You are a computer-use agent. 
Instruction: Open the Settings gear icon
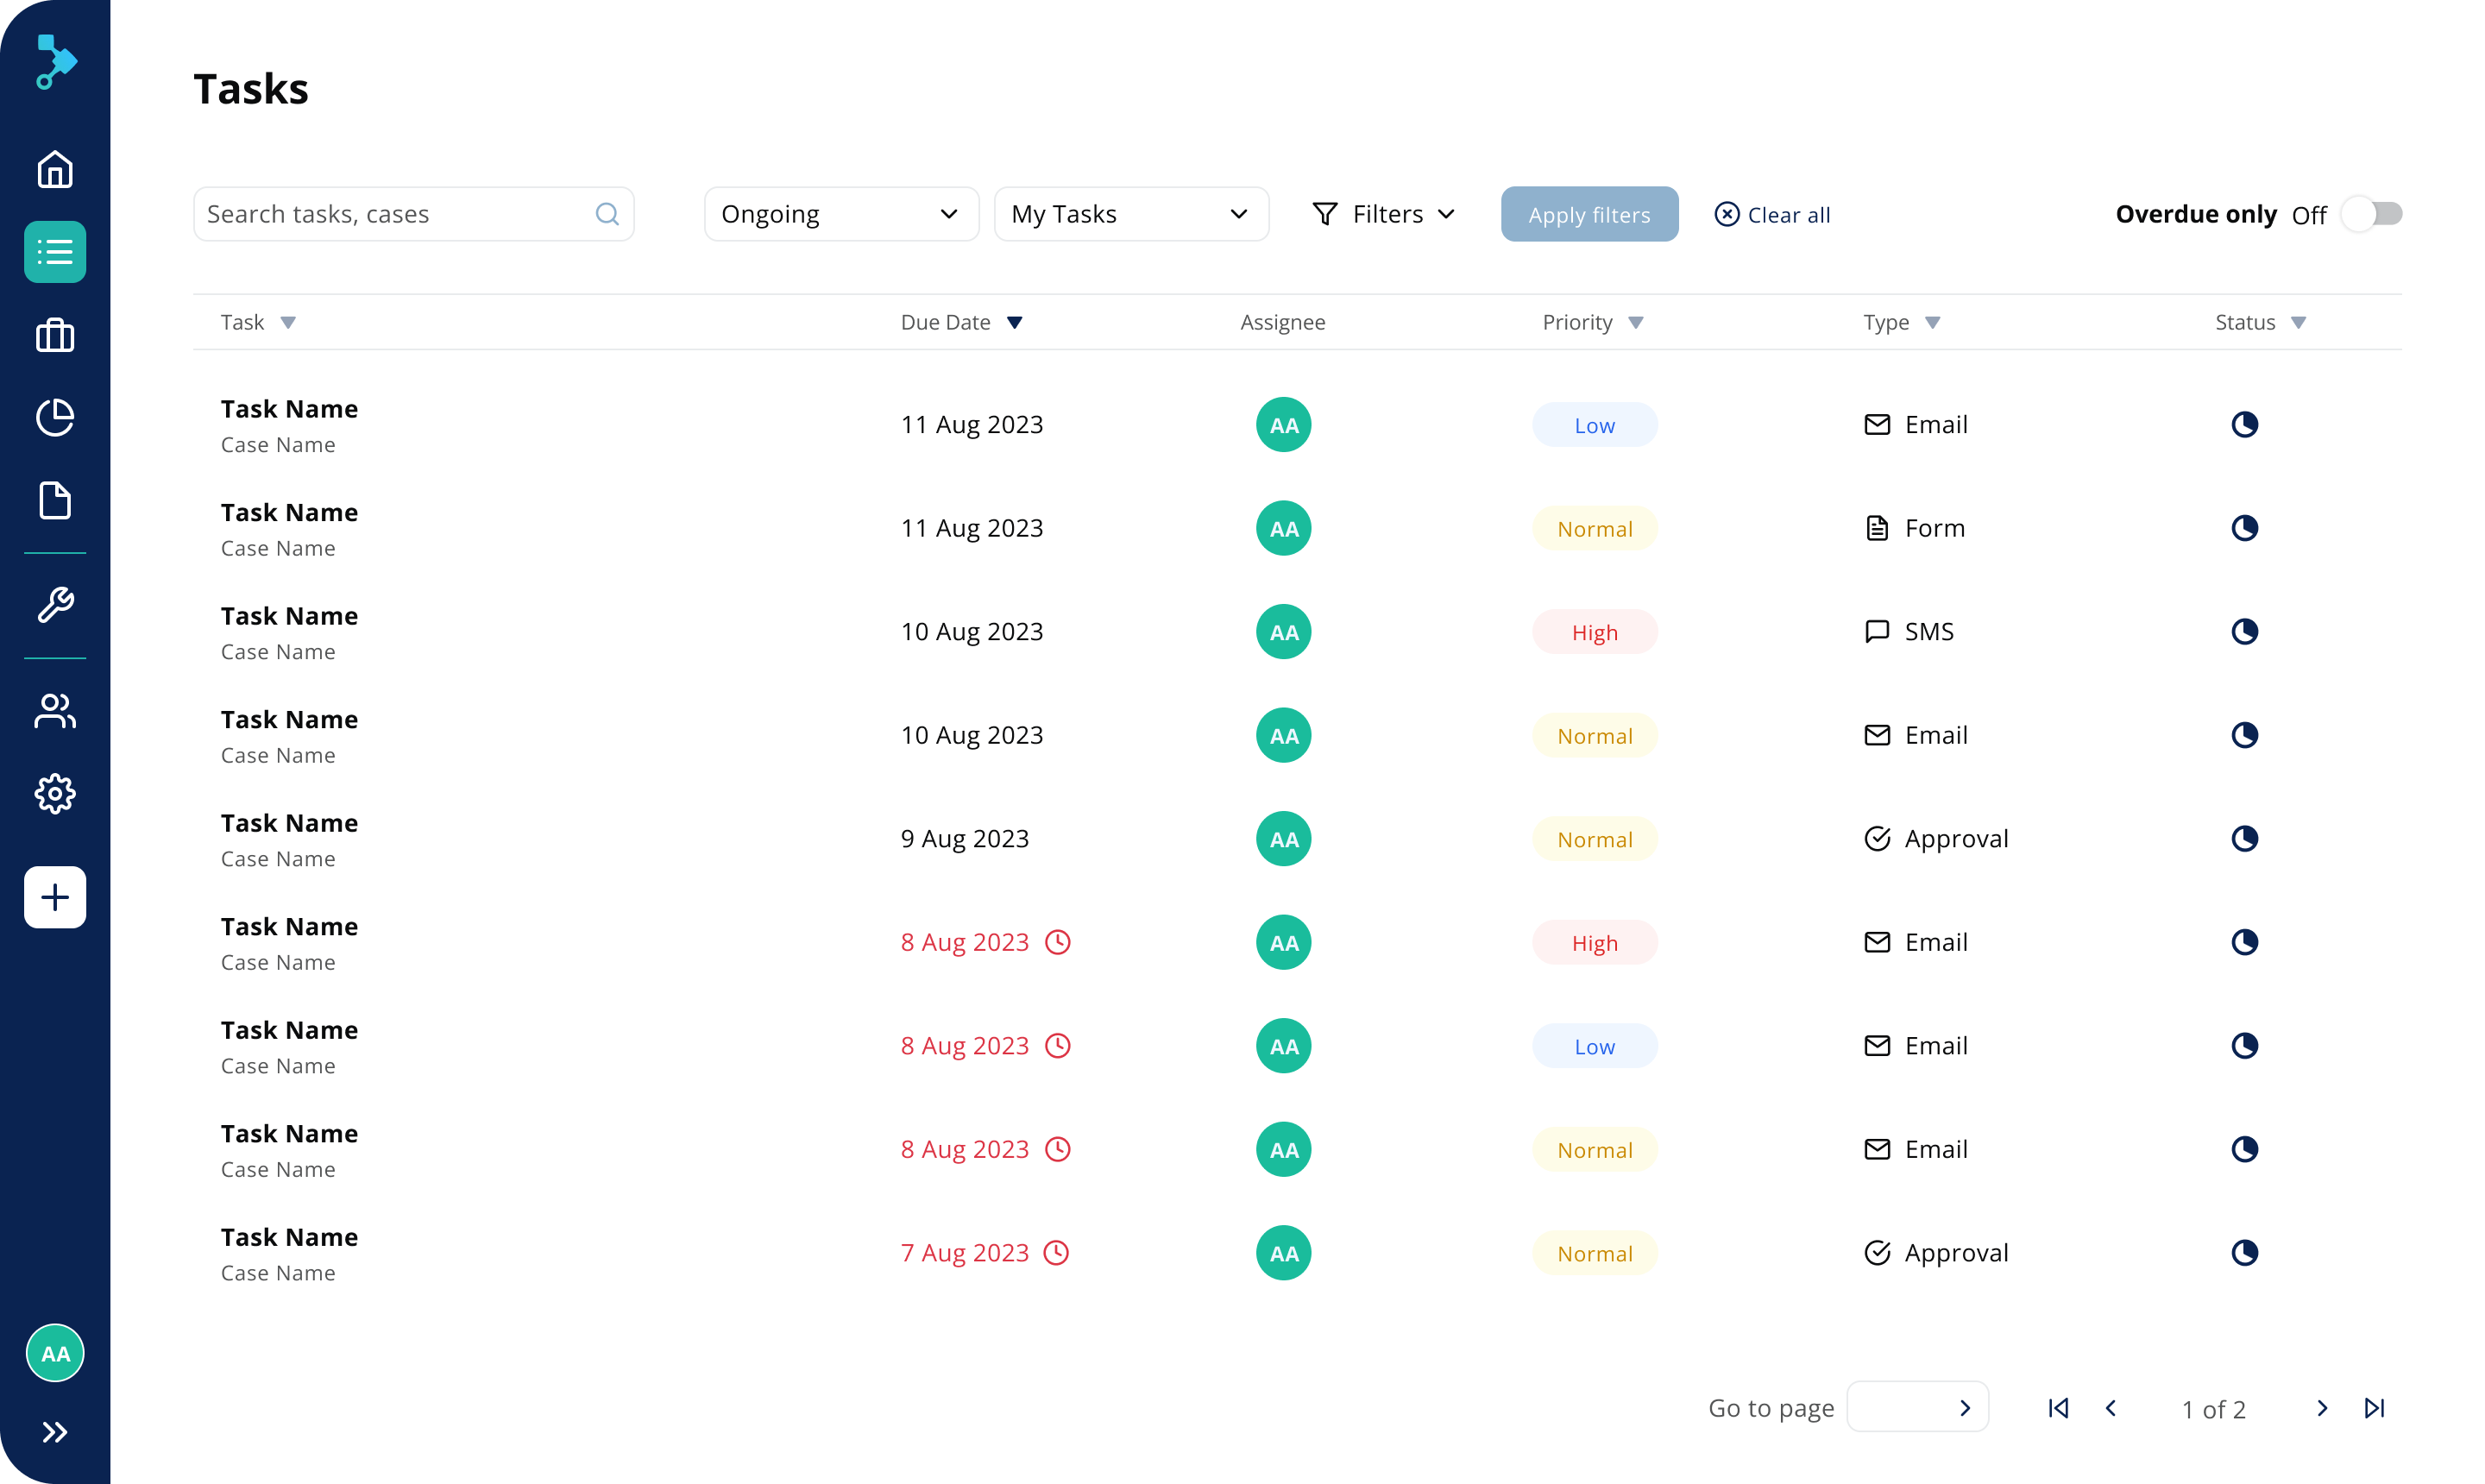pyautogui.click(x=55, y=794)
